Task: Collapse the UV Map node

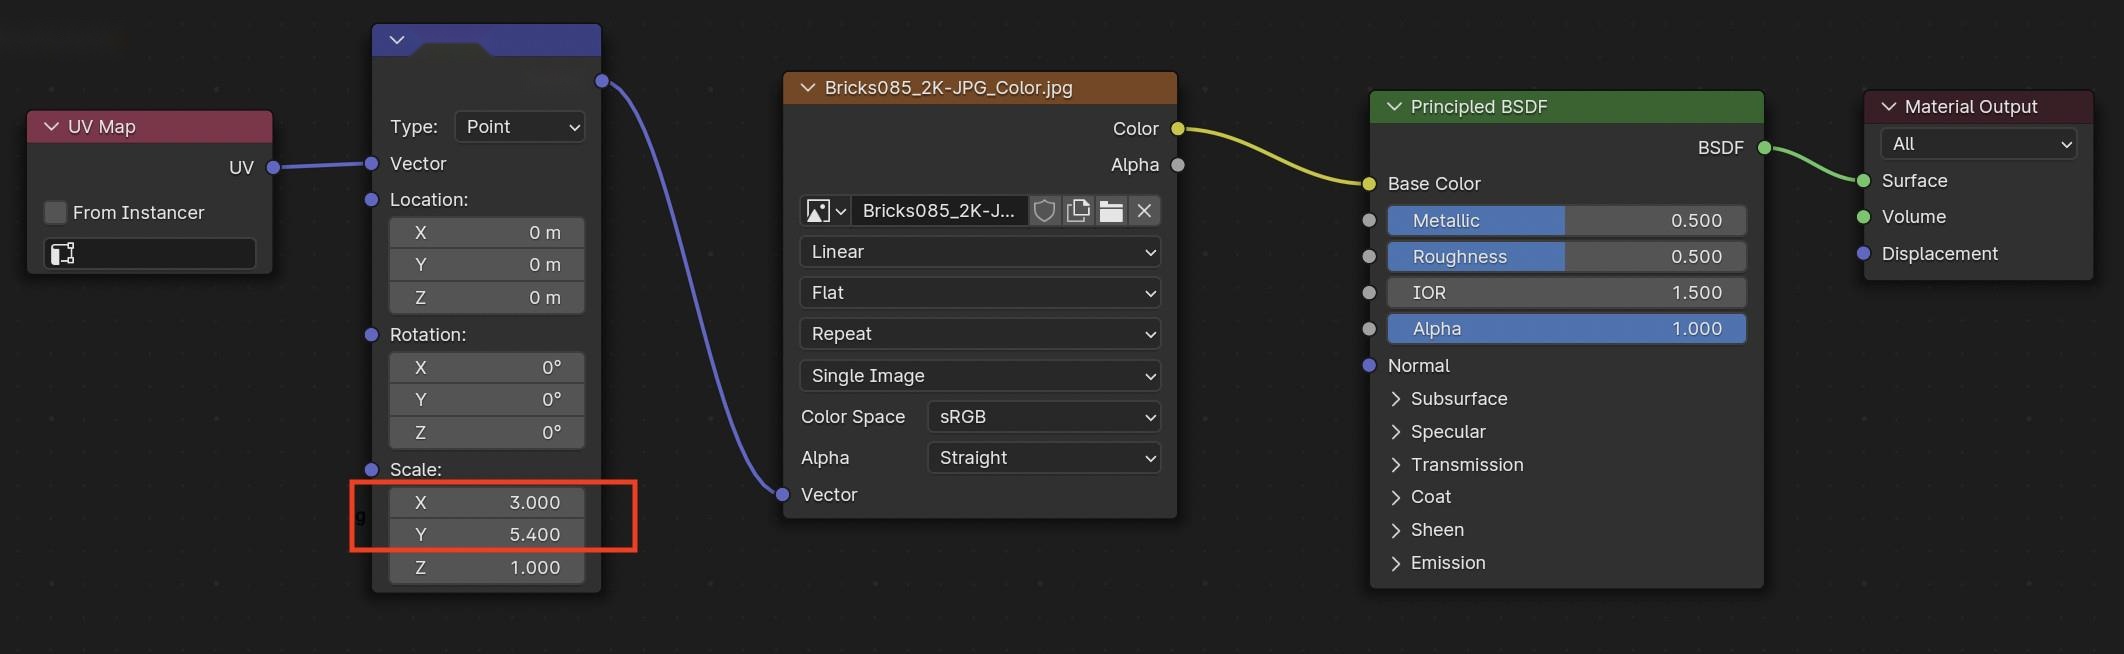Action: tap(51, 127)
